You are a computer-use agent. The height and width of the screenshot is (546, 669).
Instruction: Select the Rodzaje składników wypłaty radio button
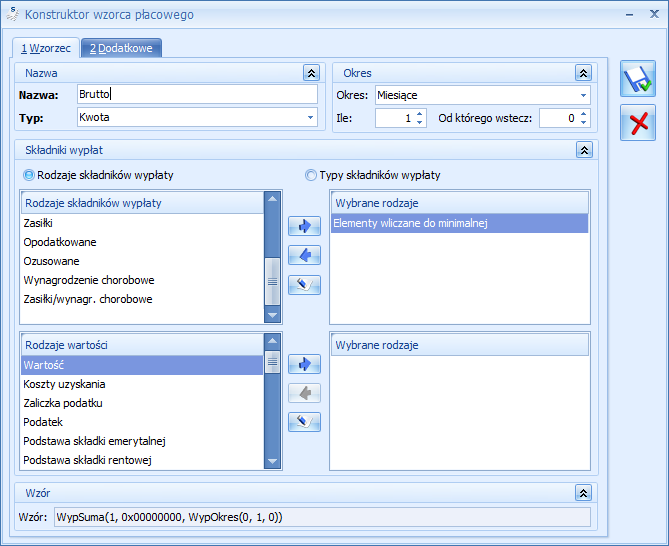point(29,175)
